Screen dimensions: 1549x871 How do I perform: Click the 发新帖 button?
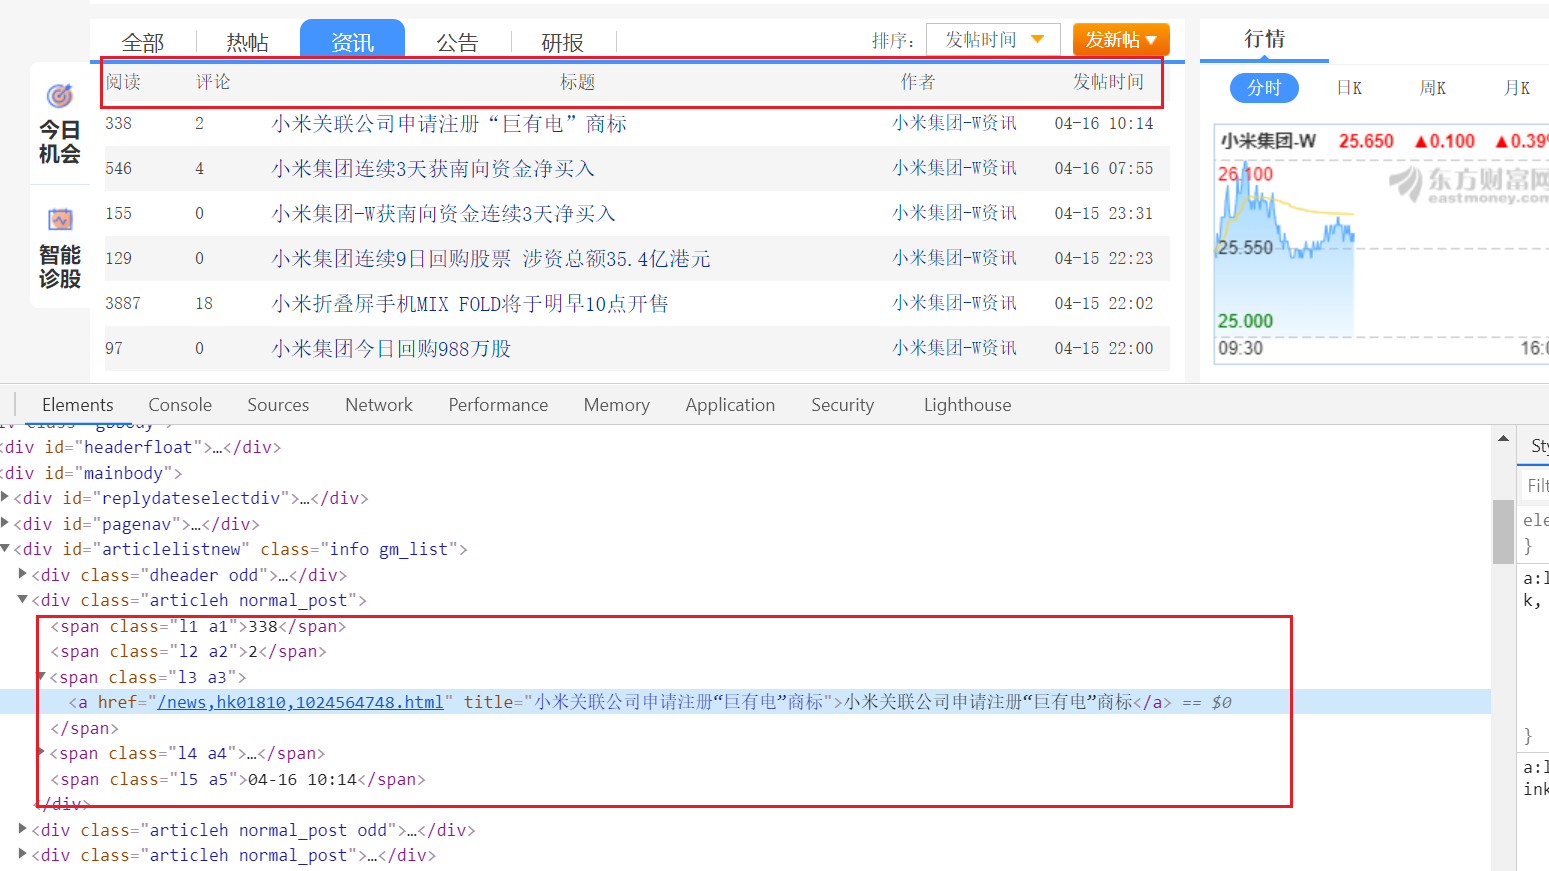click(1121, 39)
